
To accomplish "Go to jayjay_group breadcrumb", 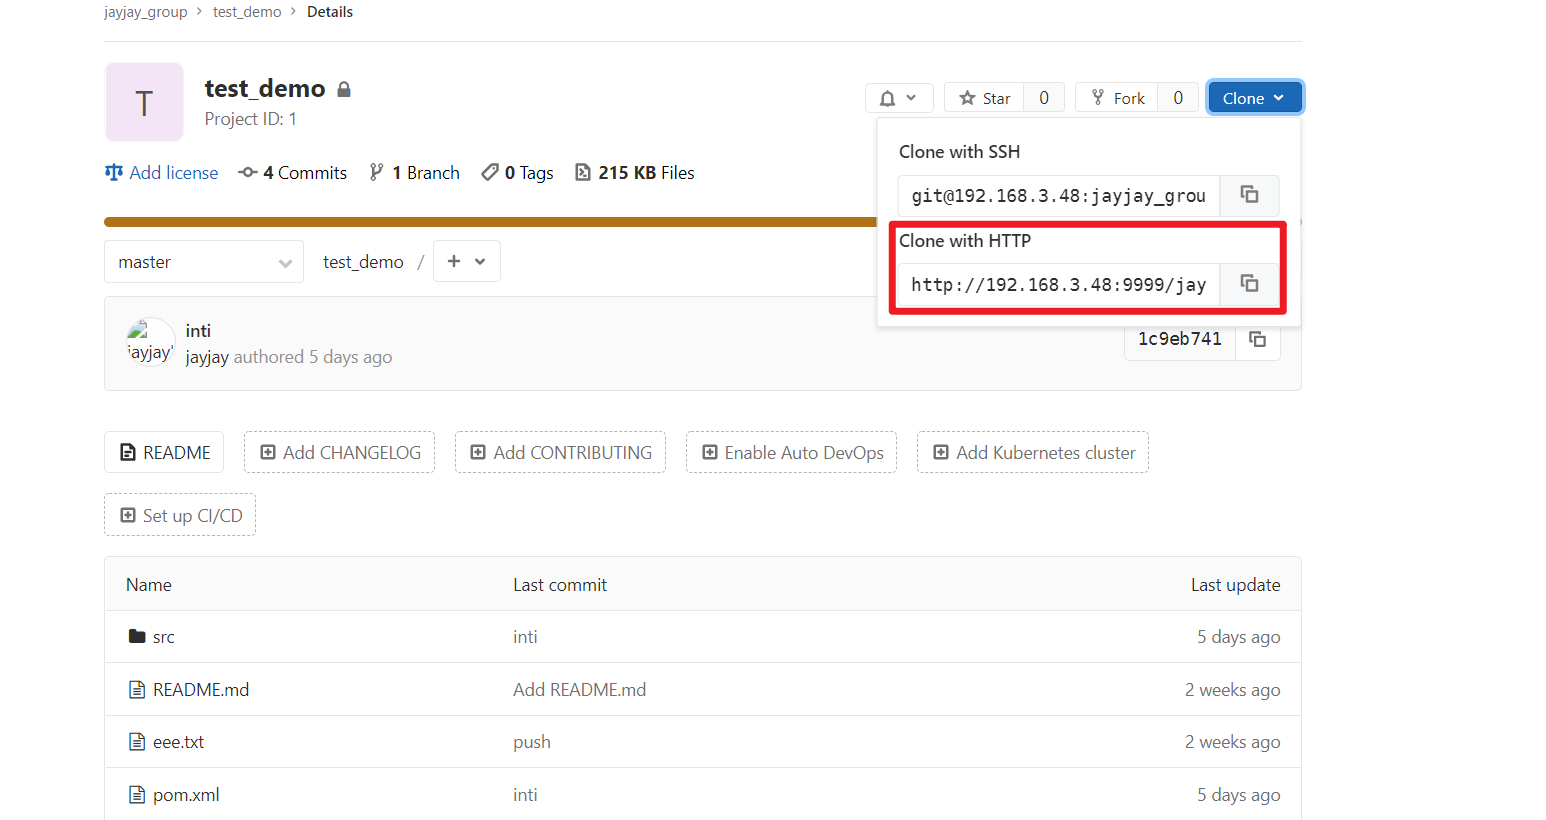I will click(146, 12).
